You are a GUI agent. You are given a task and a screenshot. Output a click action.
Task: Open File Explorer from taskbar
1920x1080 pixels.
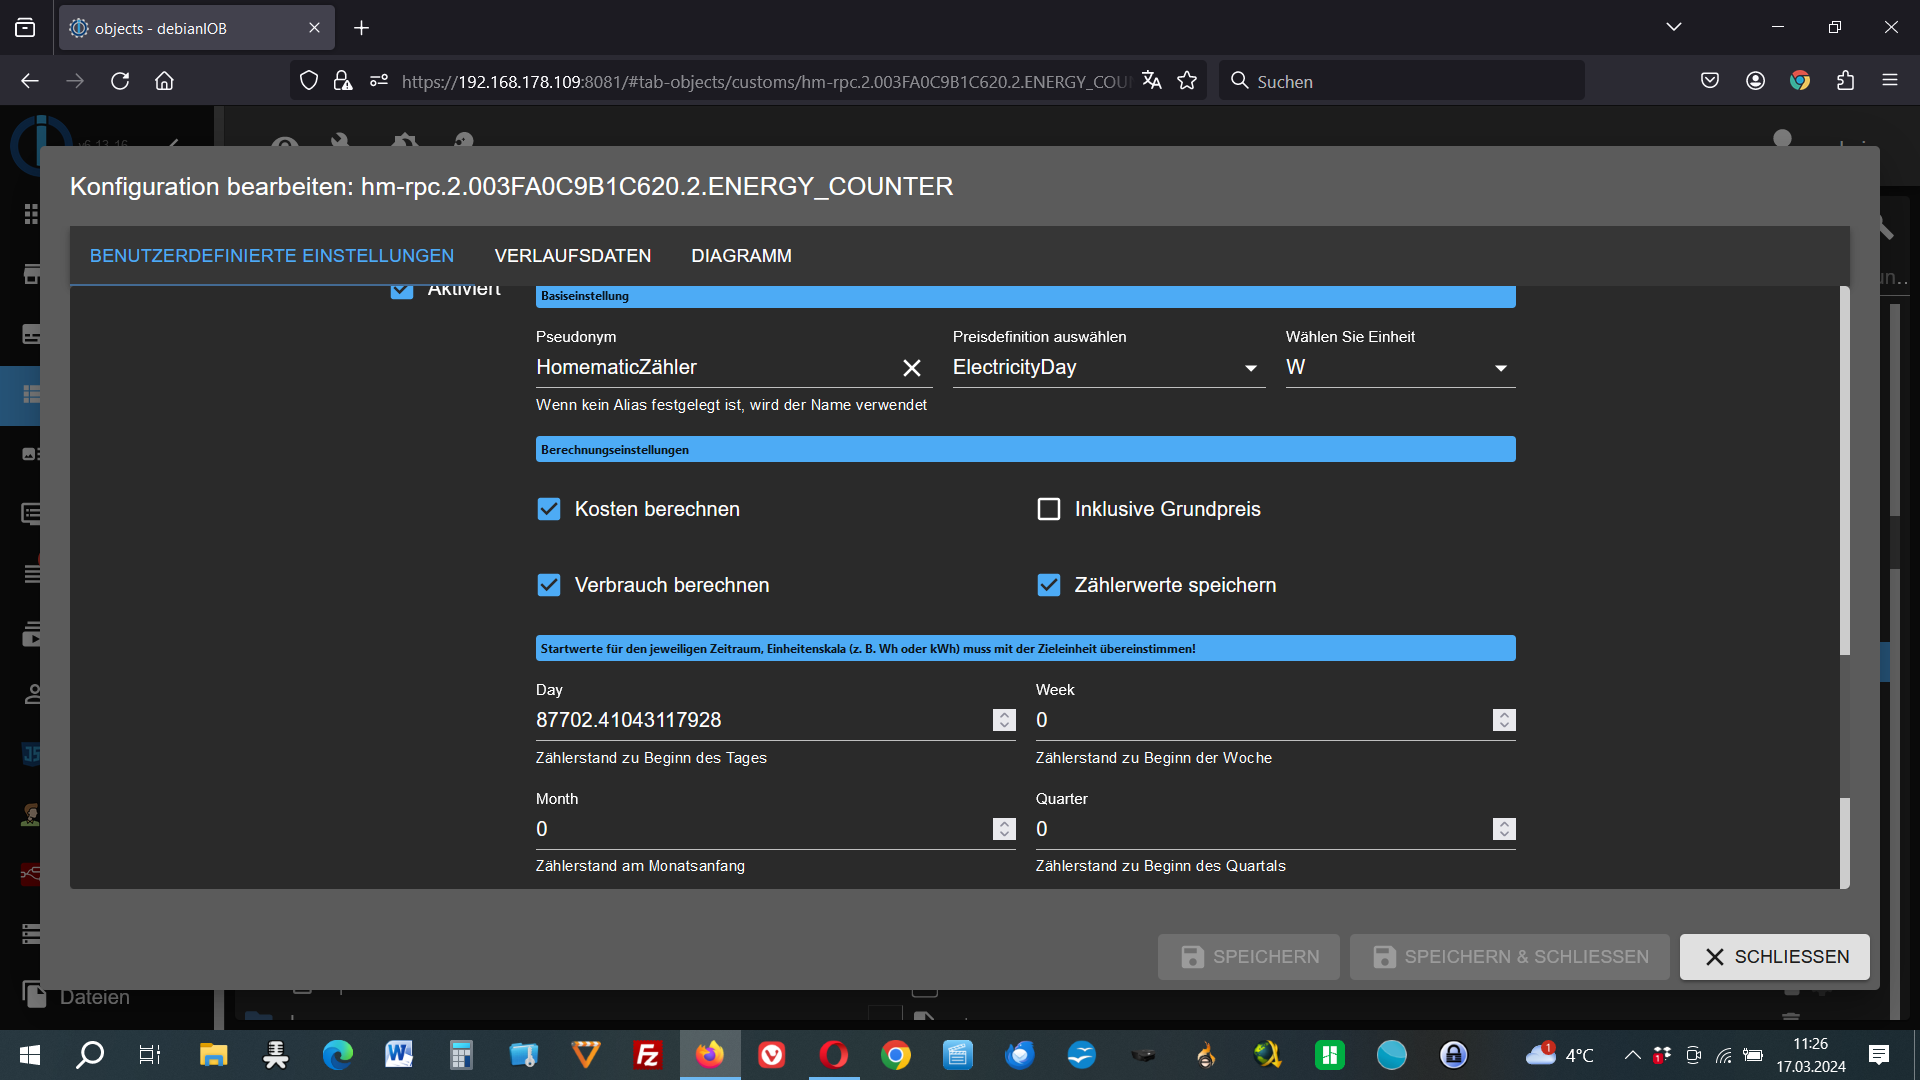click(x=213, y=1055)
